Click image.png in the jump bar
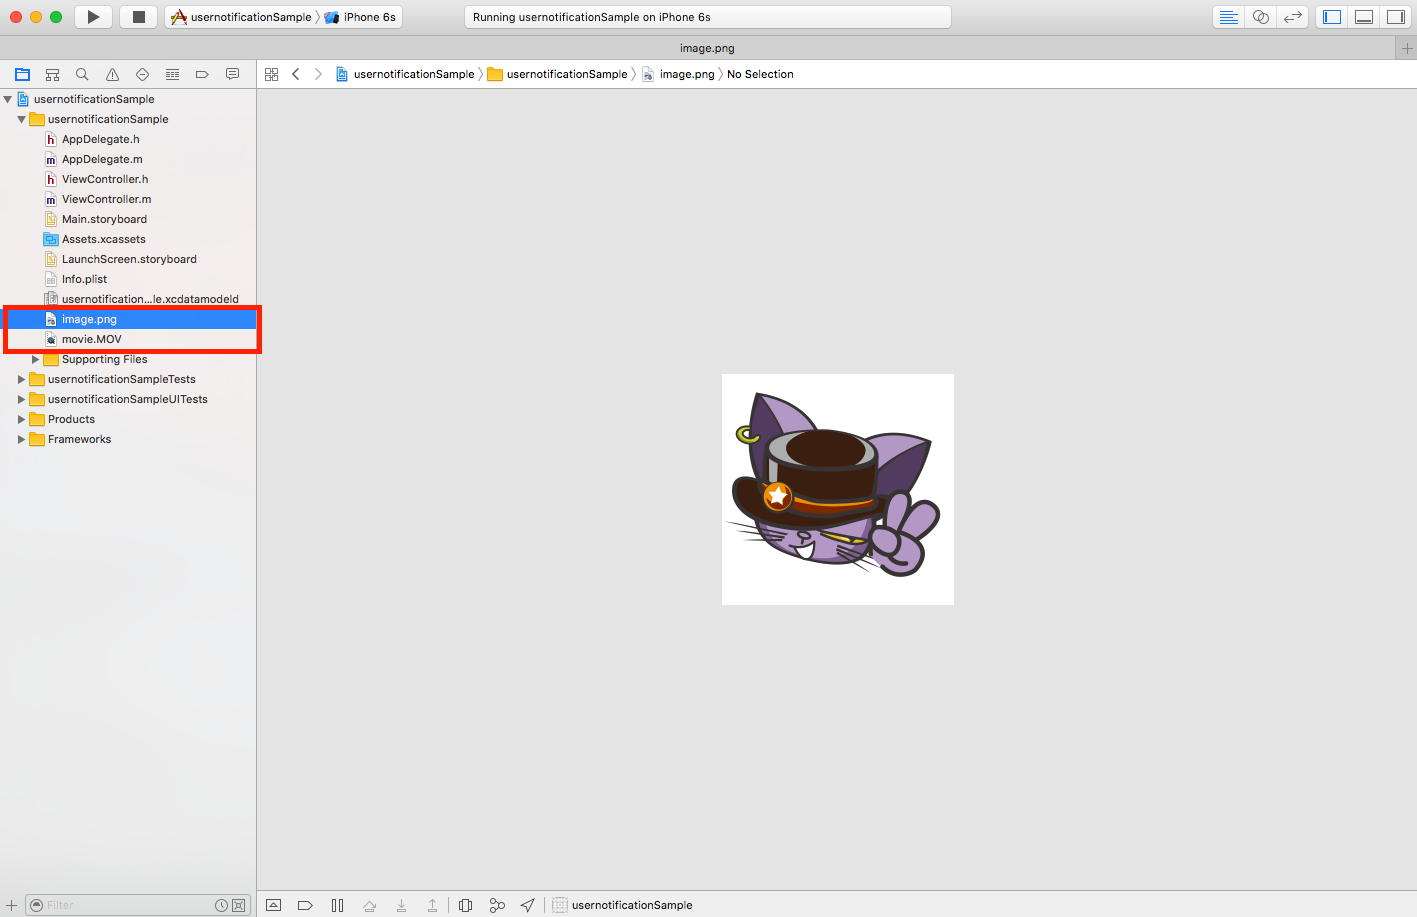The height and width of the screenshot is (917, 1417). click(678, 74)
